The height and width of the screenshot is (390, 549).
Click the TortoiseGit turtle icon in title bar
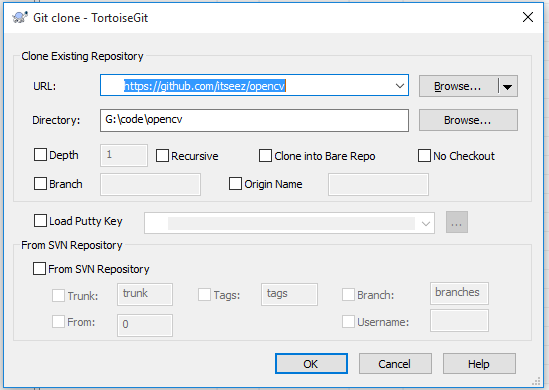20,17
